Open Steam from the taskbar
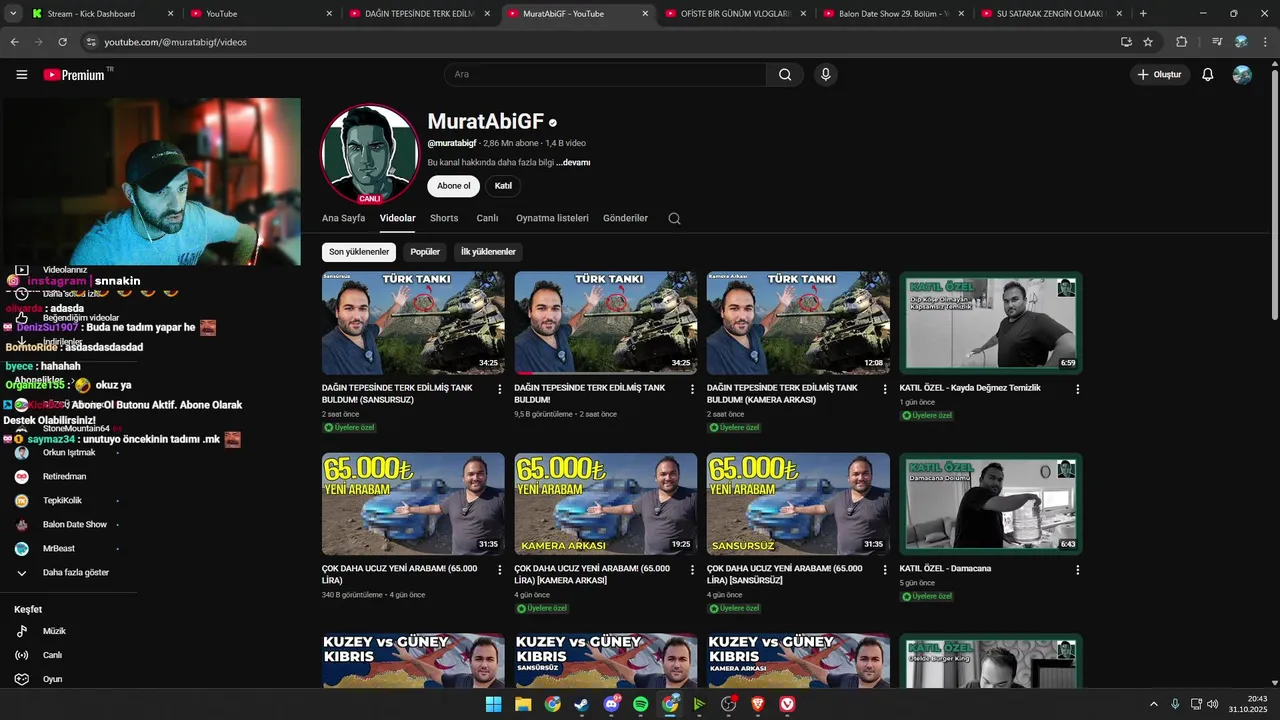1280x720 pixels. (582, 704)
